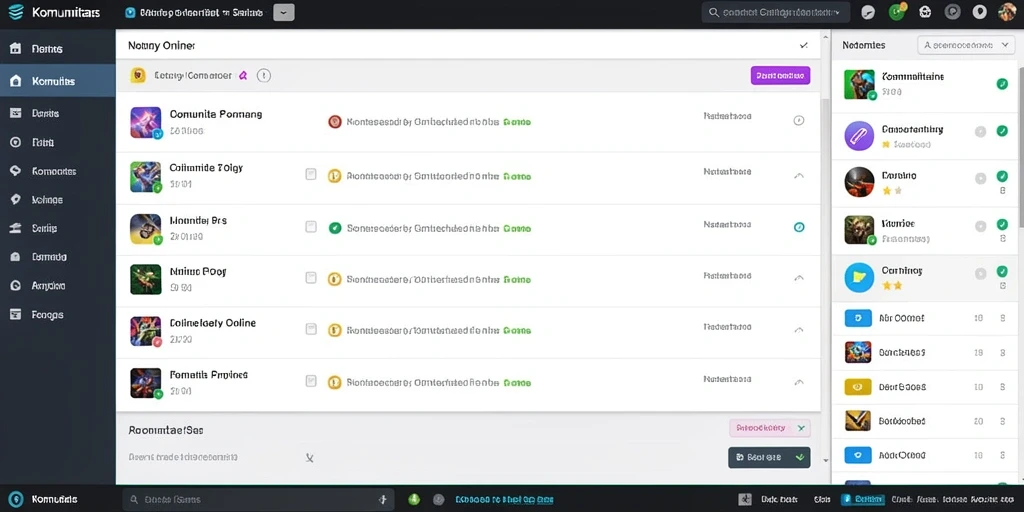
Task: Click green status check in Moonder Brs row
Action: tap(334, 228)
